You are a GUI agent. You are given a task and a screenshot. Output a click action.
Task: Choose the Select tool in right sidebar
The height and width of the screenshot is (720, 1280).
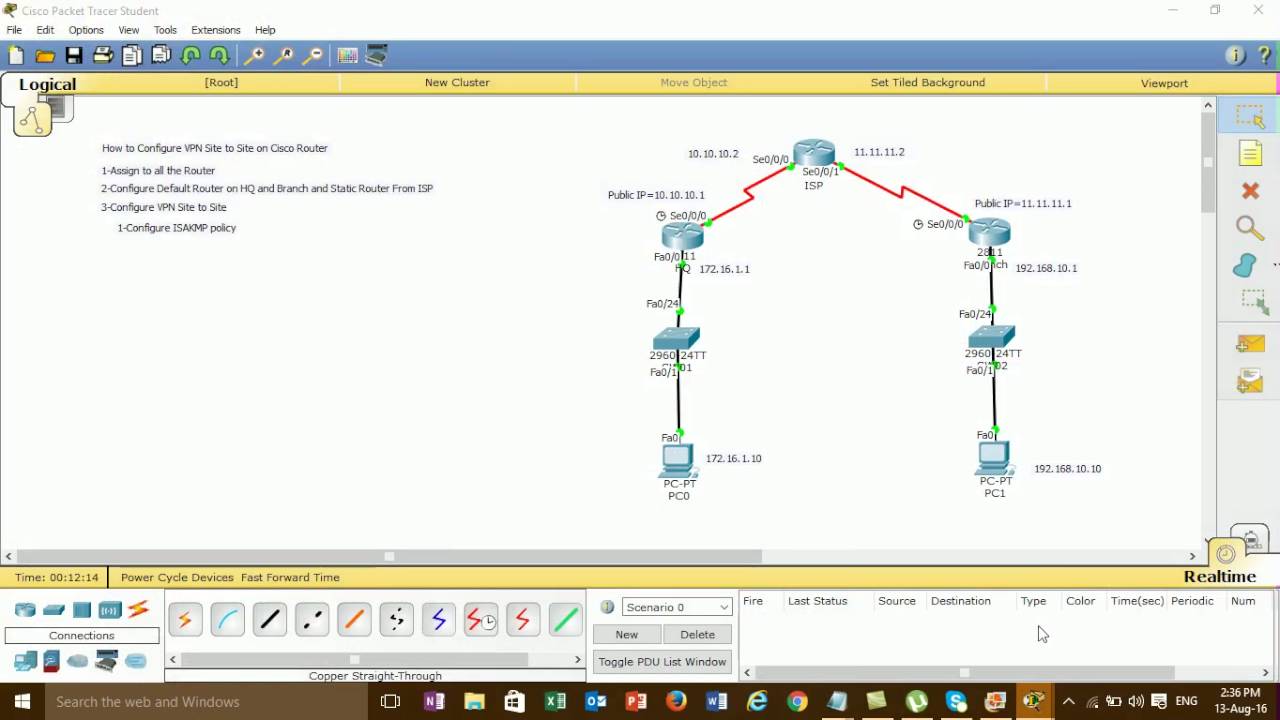click(1250, 117)
